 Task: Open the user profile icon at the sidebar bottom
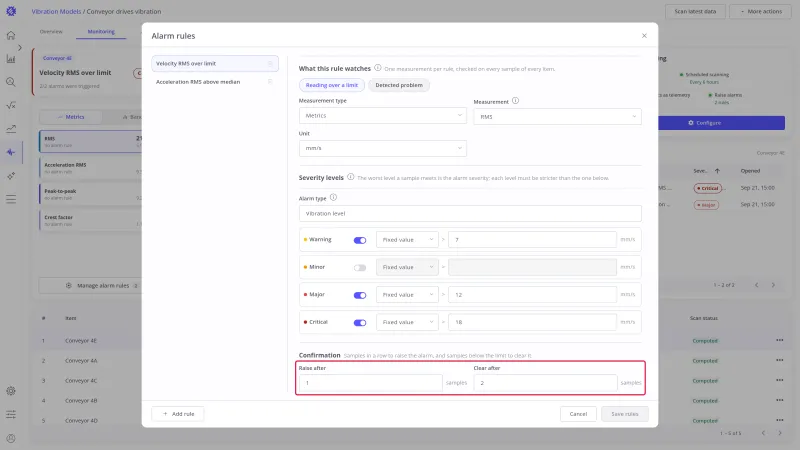pyautogui.click(x=11, y=438)
